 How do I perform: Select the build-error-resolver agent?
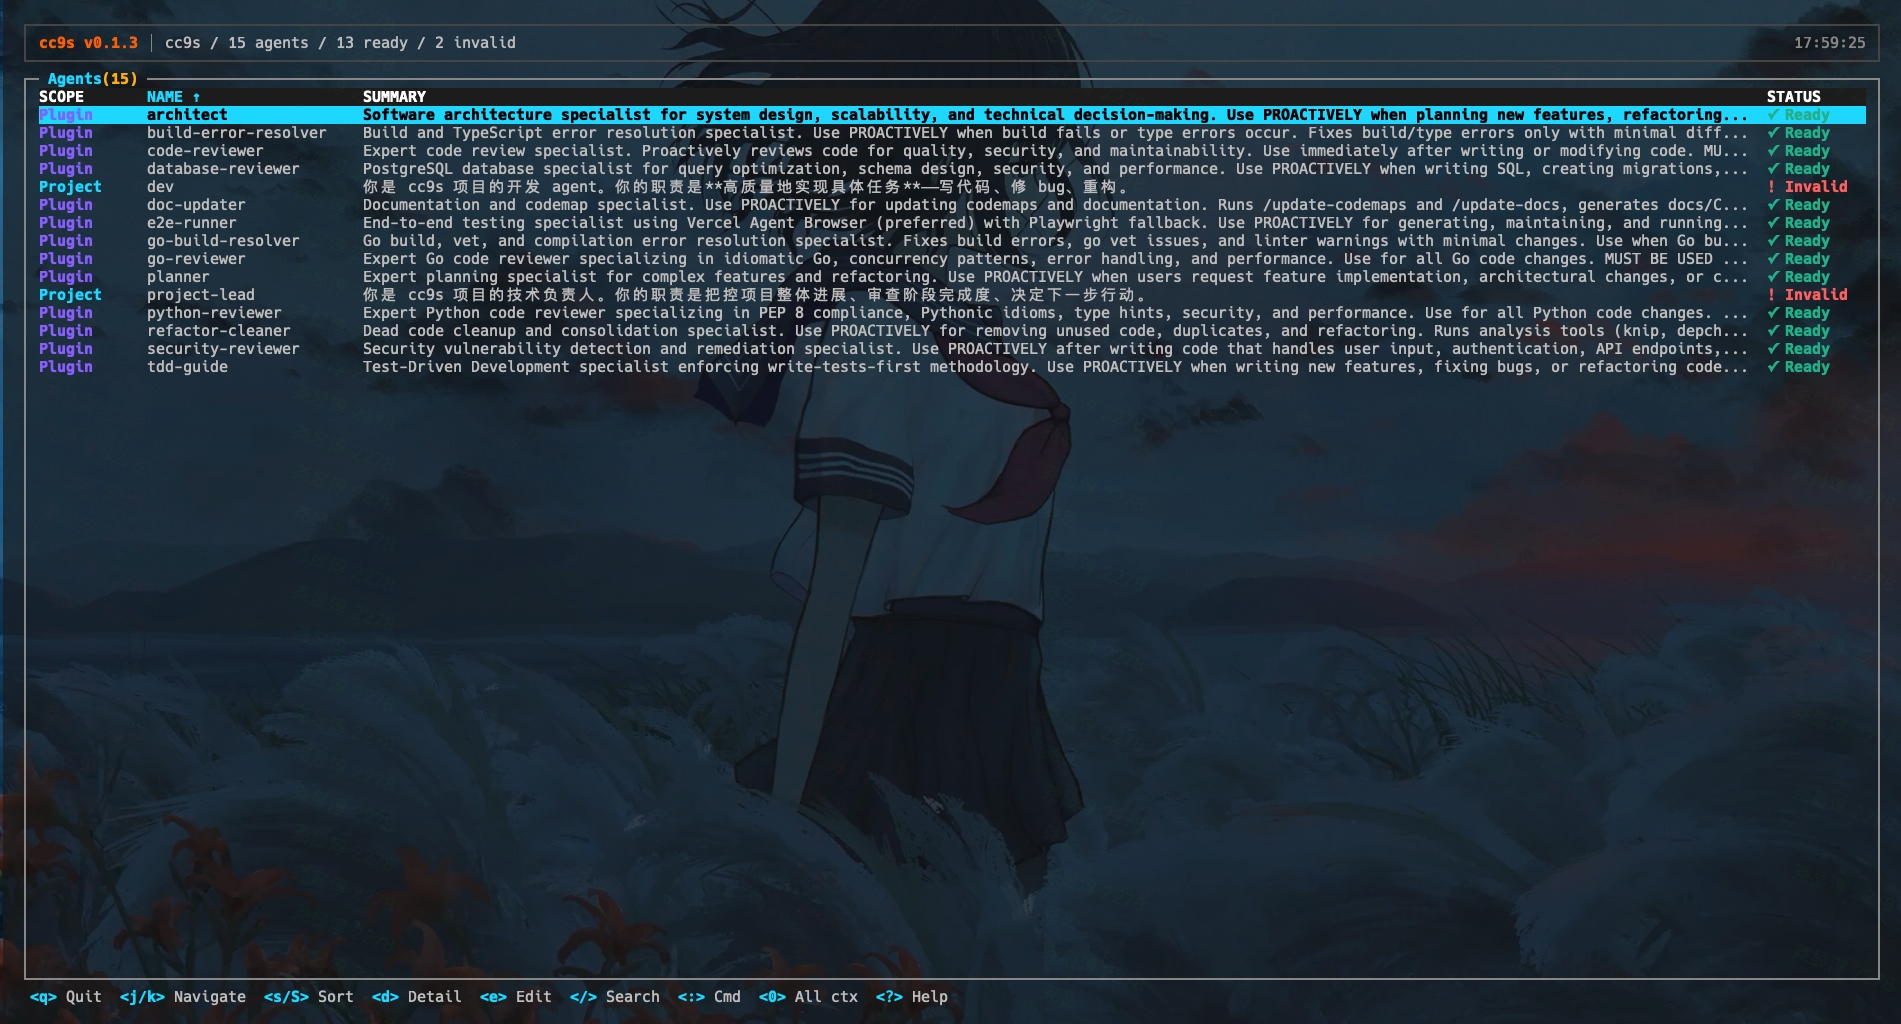pos(951,133)
